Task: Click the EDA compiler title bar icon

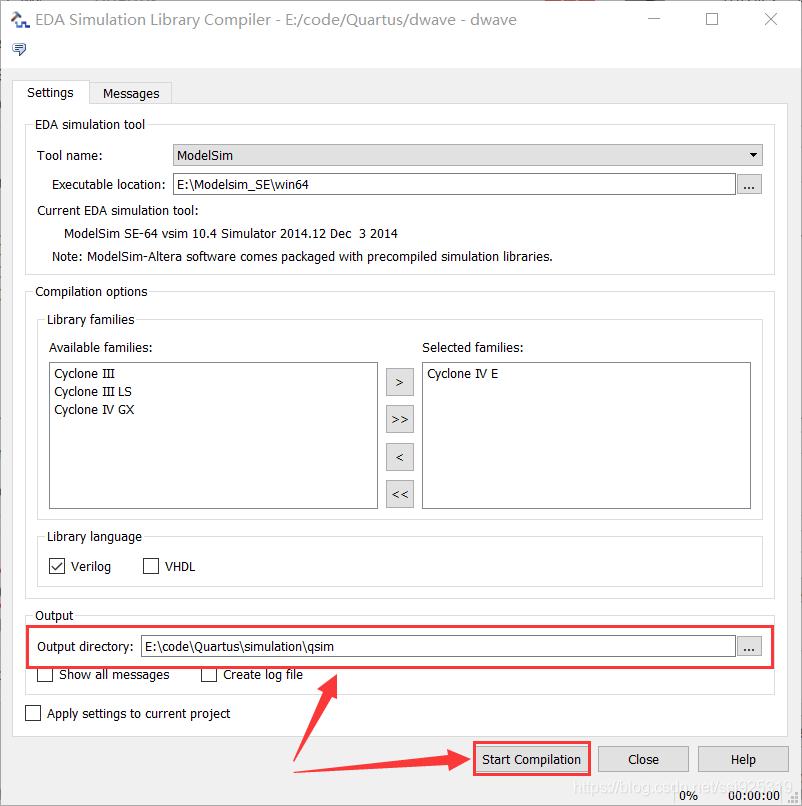Action: [20, 20]
